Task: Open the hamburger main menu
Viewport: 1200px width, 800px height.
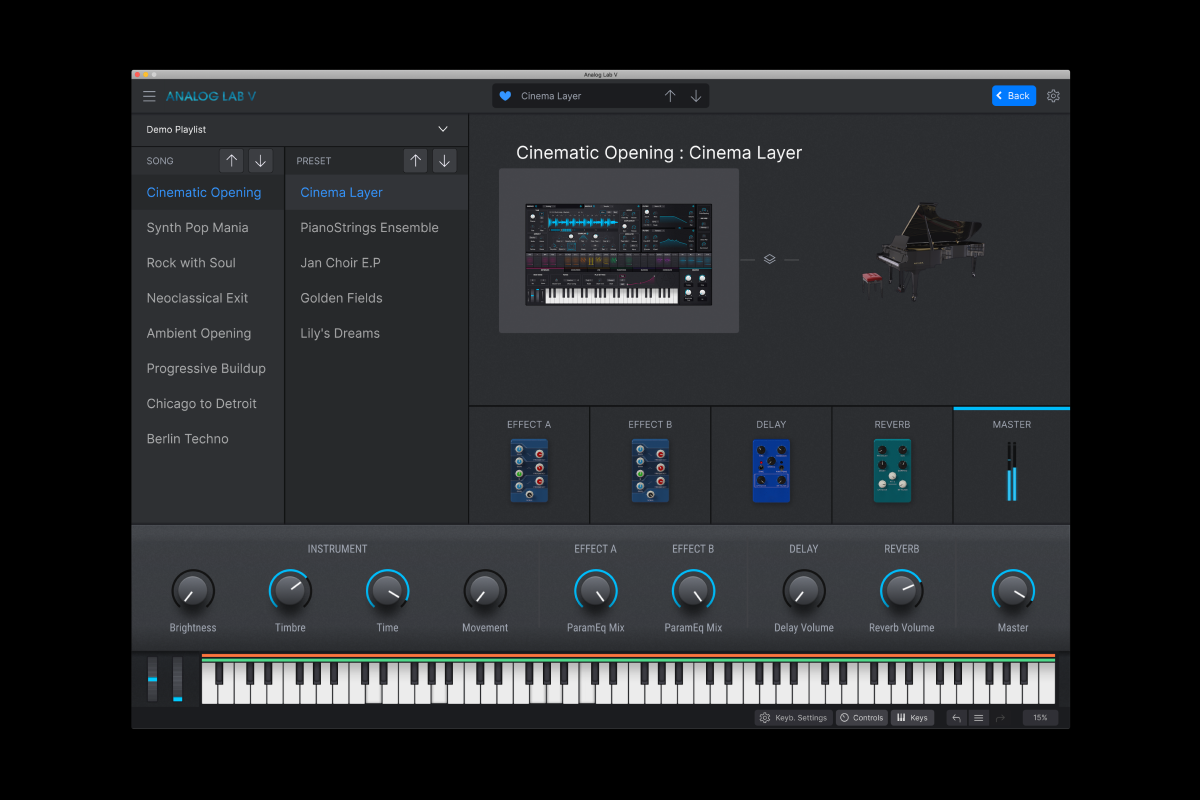Action: tap(149, 96)
